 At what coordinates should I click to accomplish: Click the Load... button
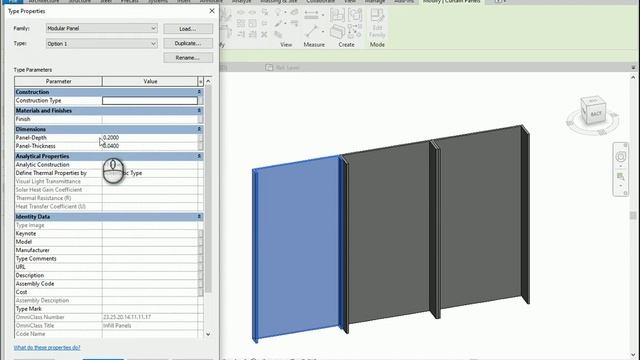188,29
